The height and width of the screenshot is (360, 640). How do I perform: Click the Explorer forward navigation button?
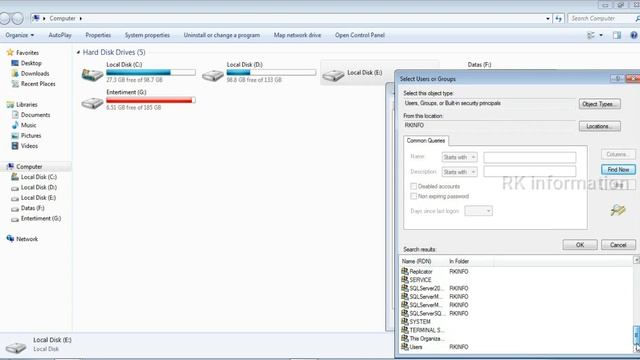pyautogui.click(x=17, y=18)
